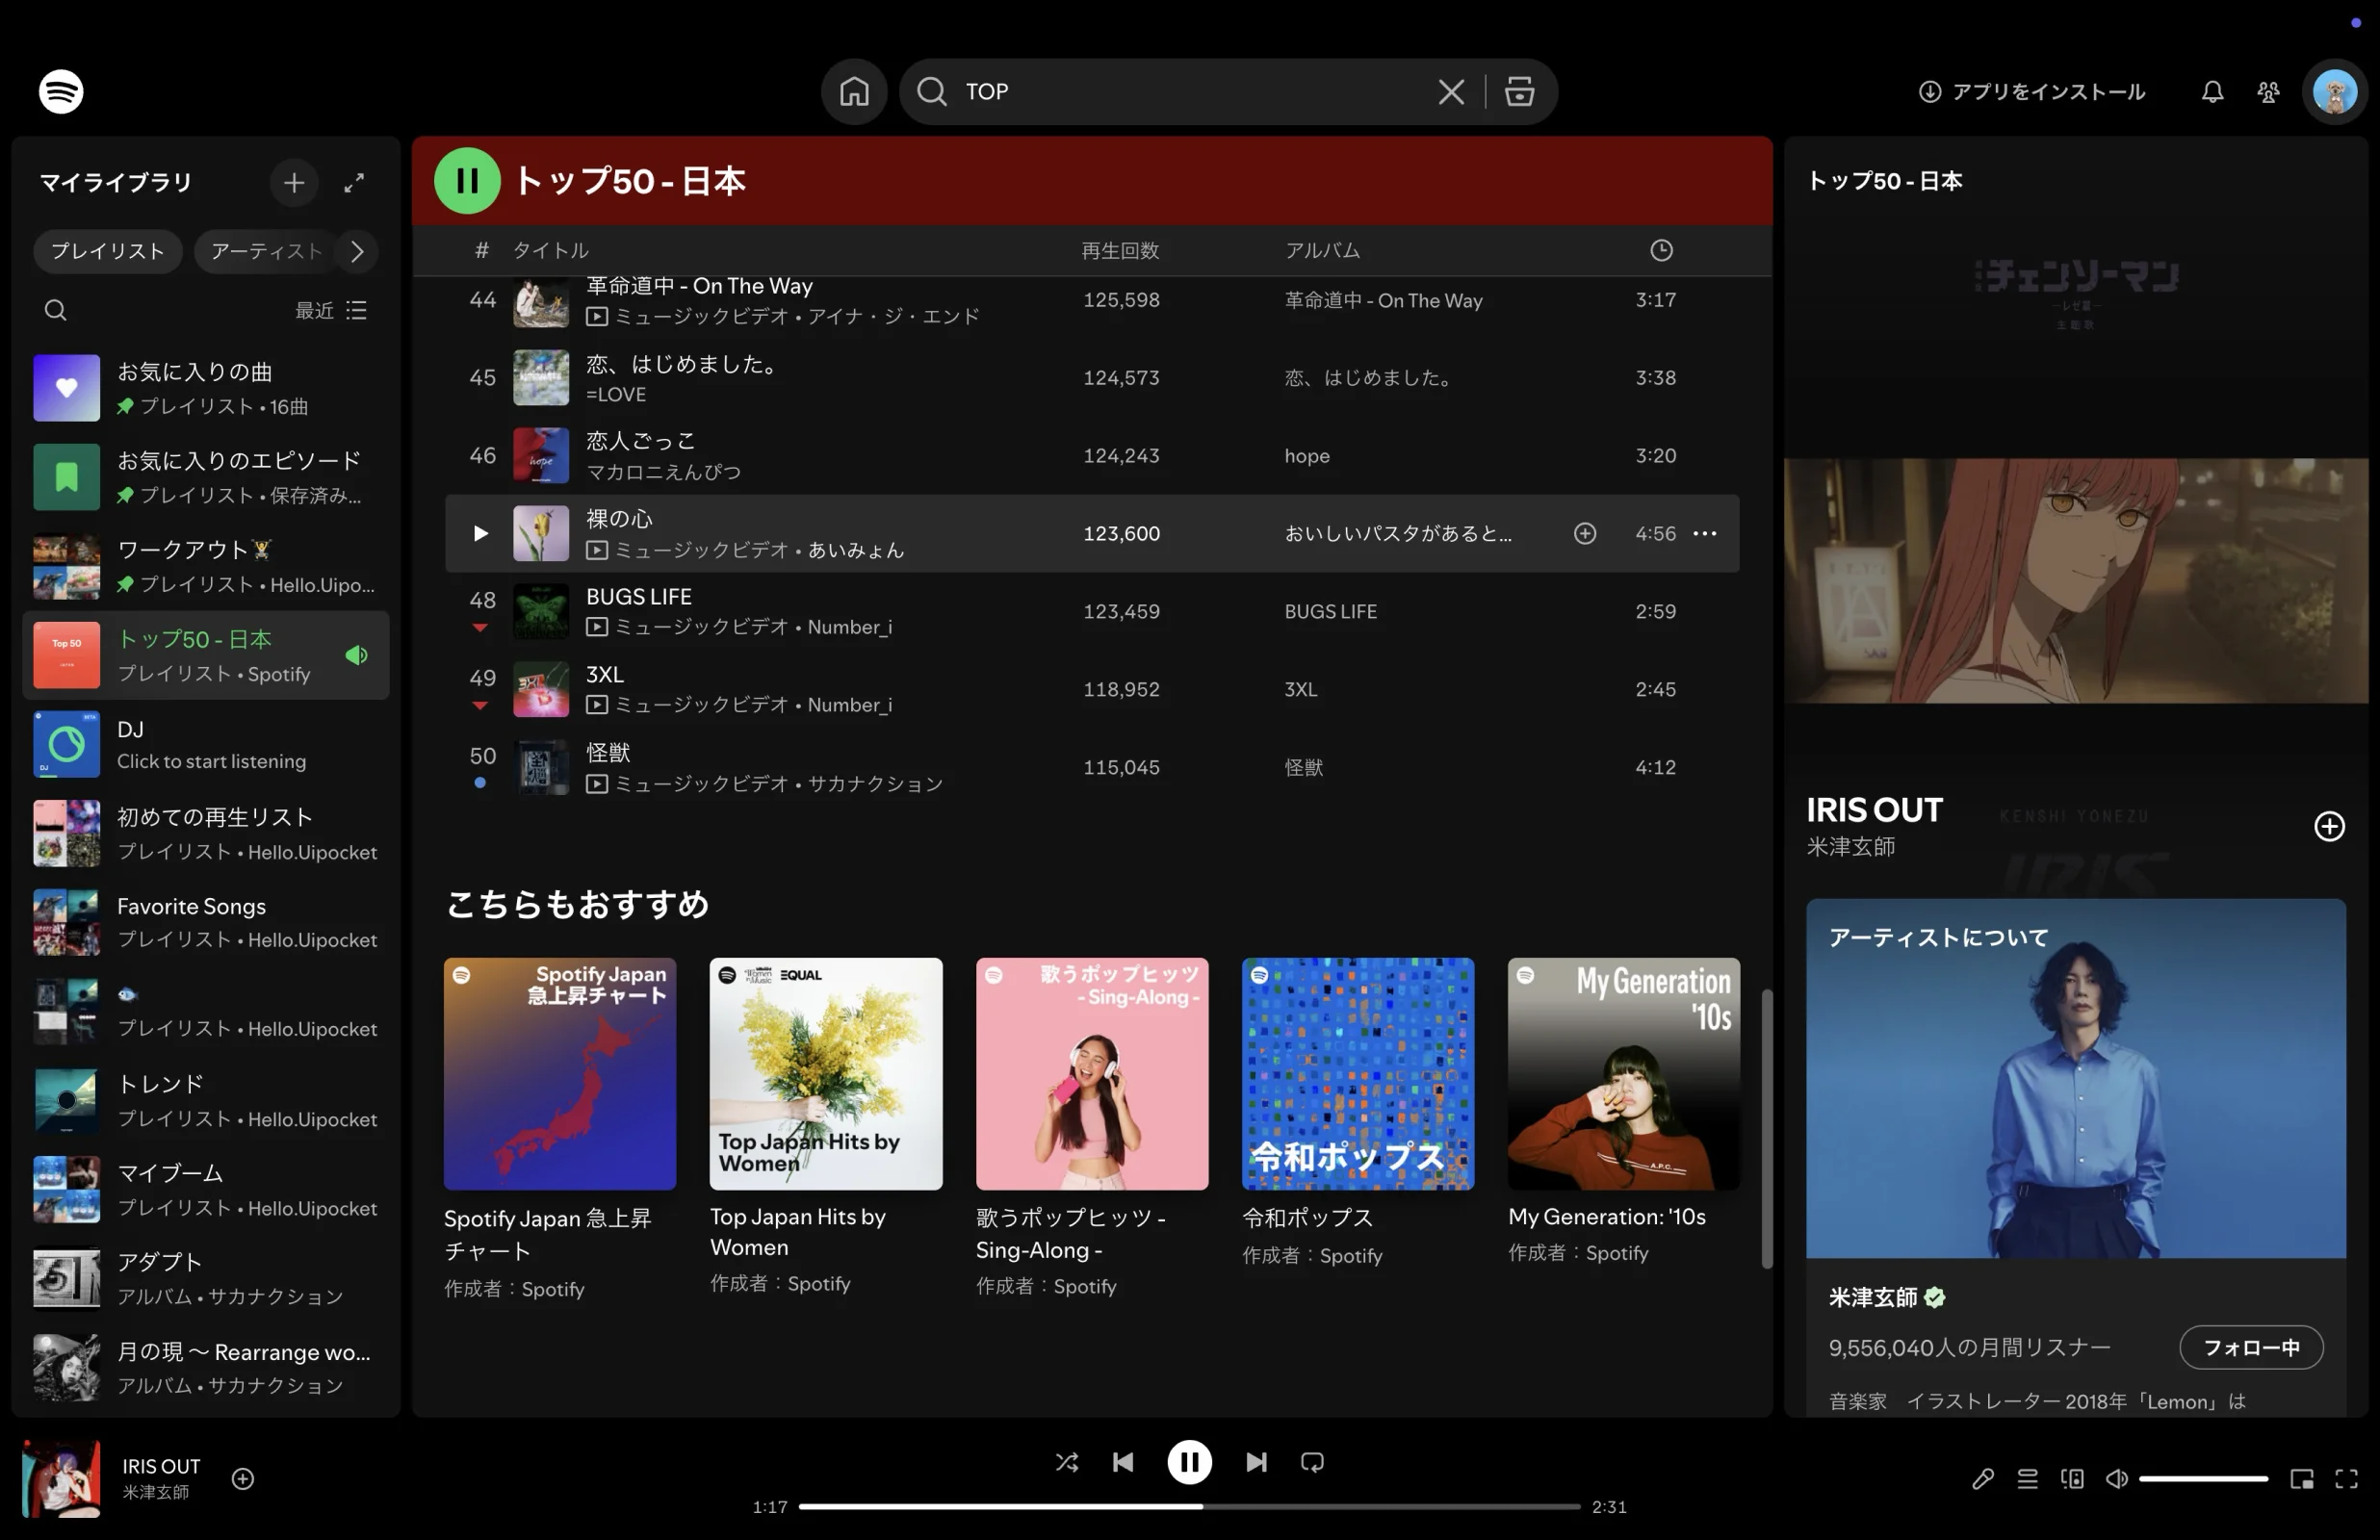Open the mini player

click(x=2301, y=1478)
